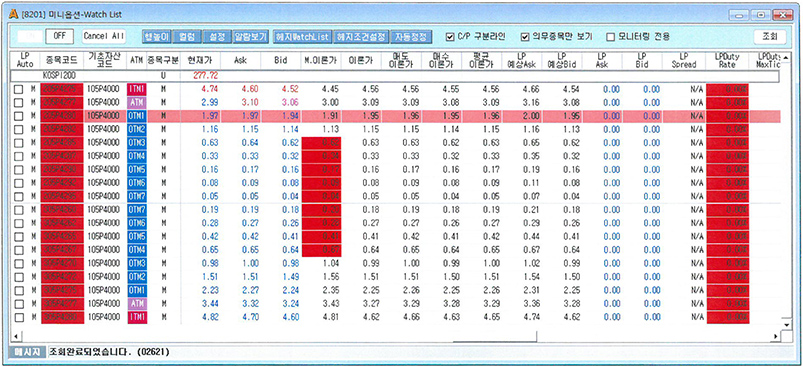The height and width of the screenshot is (366, 803).
Task: Toggle the 의무종목만 보기 checkbox
Action: point(525,37)
